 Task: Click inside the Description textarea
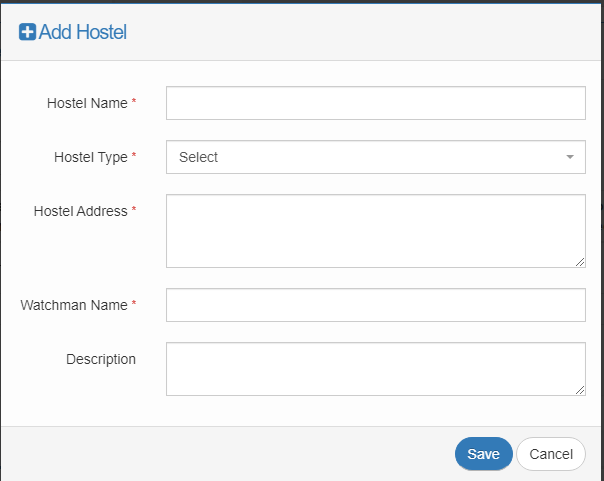pos(375,369)
